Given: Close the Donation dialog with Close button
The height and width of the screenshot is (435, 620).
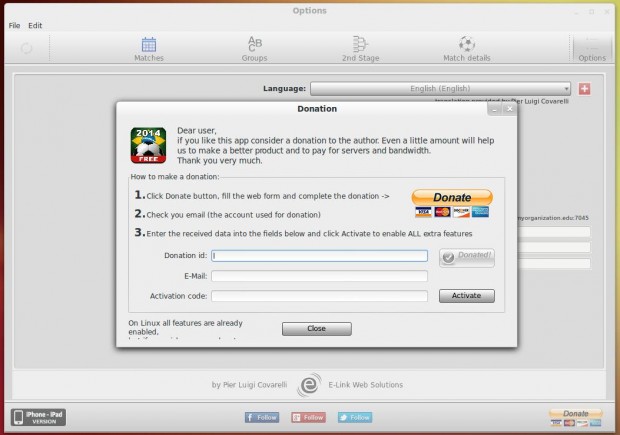Looking at the screenshot, I should pyautogui.click(x=316, y=328).
